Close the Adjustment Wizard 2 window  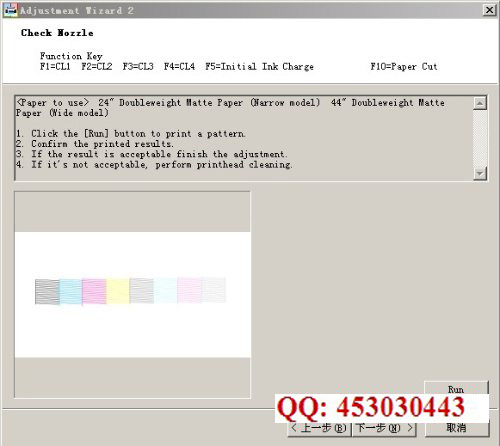pos(489,10)
